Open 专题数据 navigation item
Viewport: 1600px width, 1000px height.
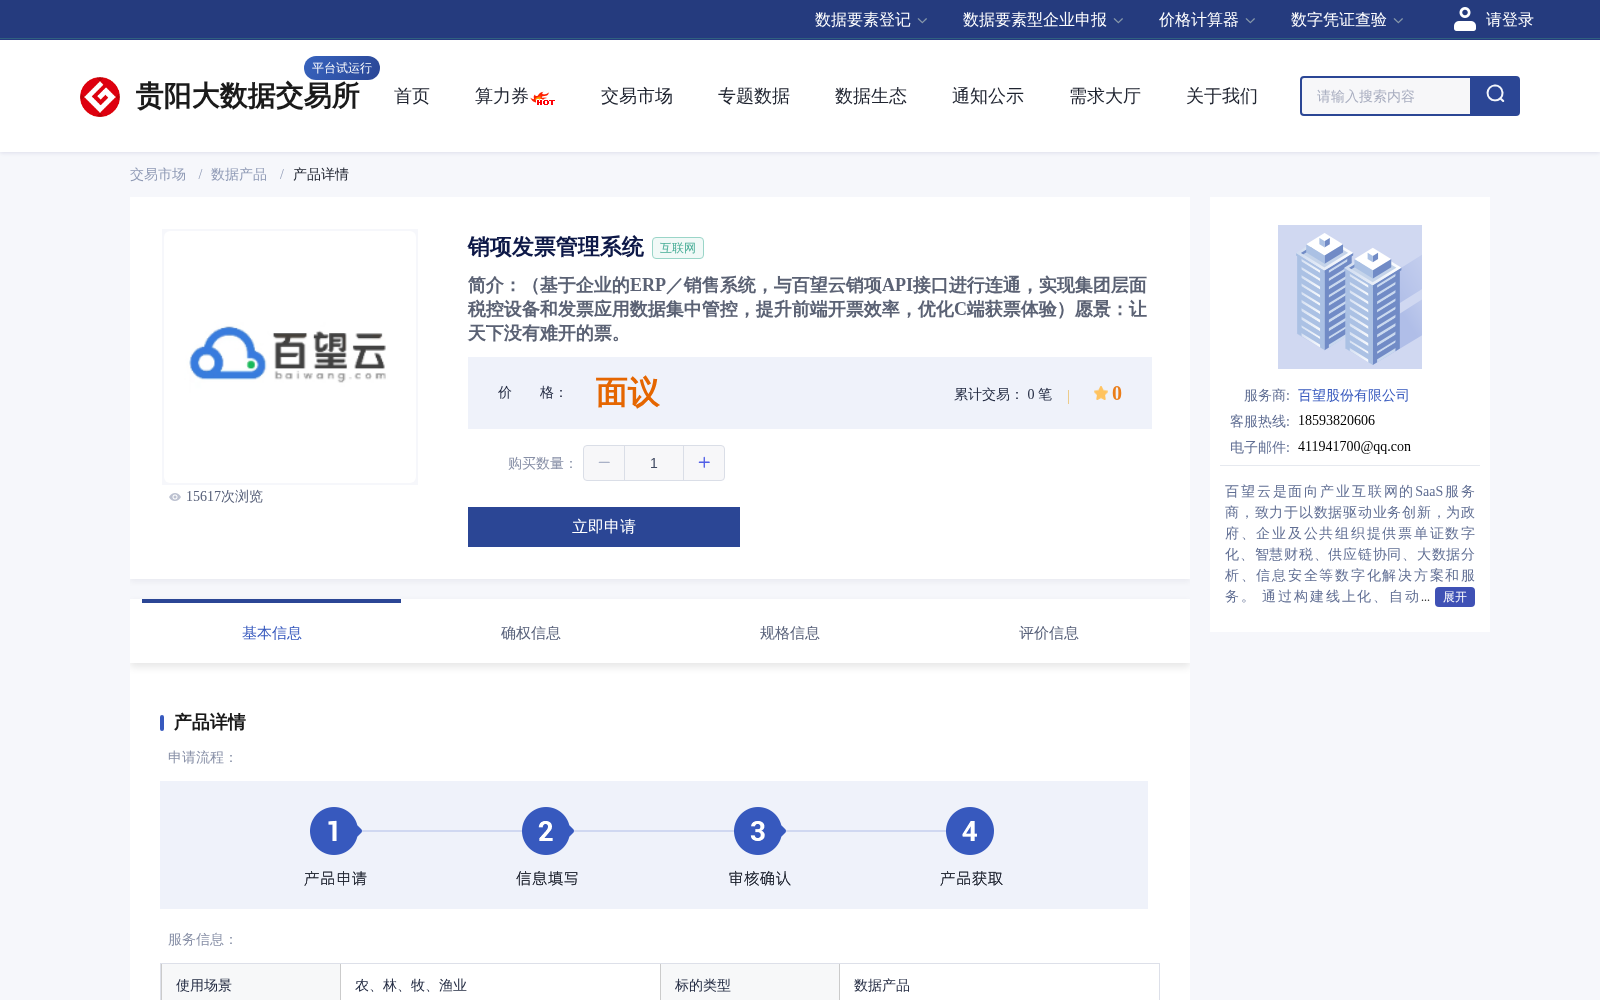pos(754,96)
